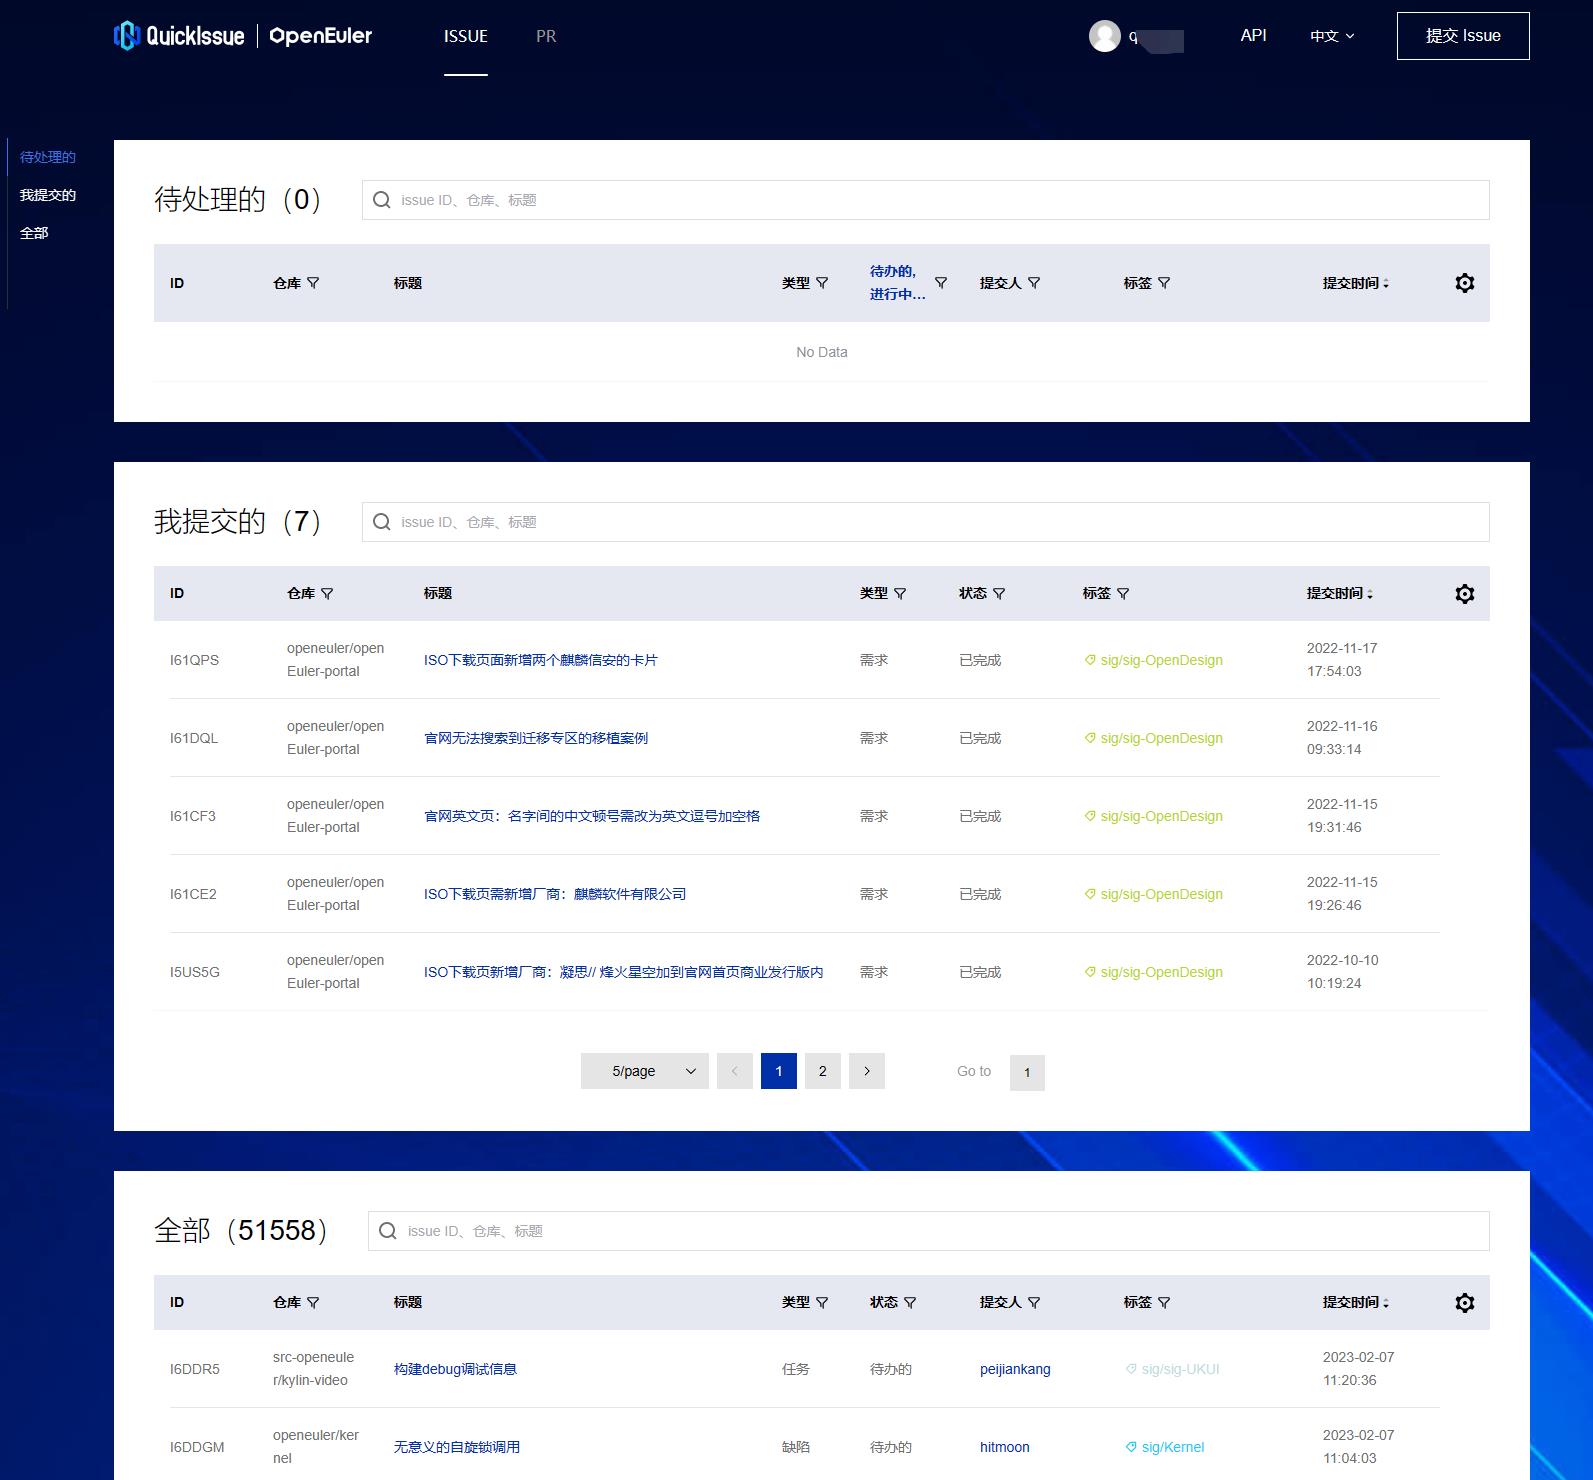Toggle 提交时间 sort order in 待处理的 table
This screenshot has height=1480, width=1593.
(x=1386, y=284)
